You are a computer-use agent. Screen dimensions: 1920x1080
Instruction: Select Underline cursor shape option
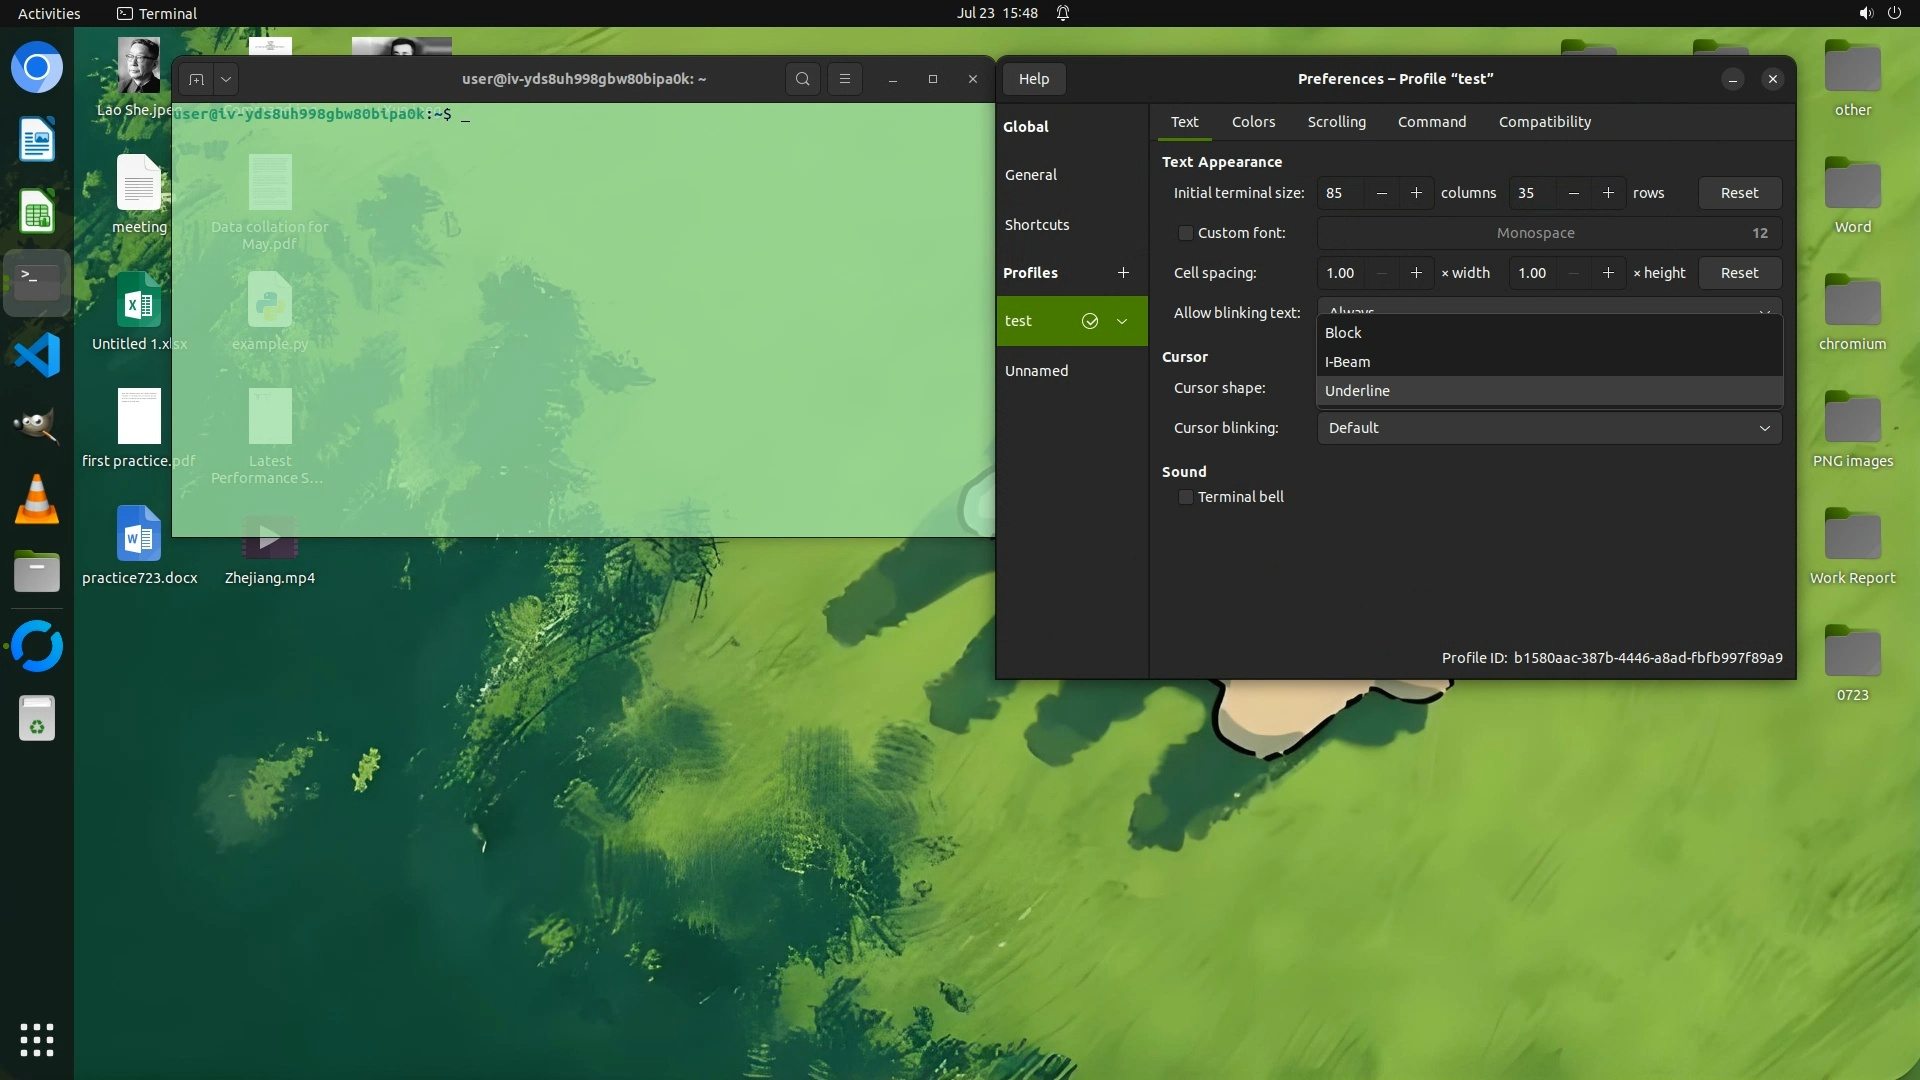1357,391
